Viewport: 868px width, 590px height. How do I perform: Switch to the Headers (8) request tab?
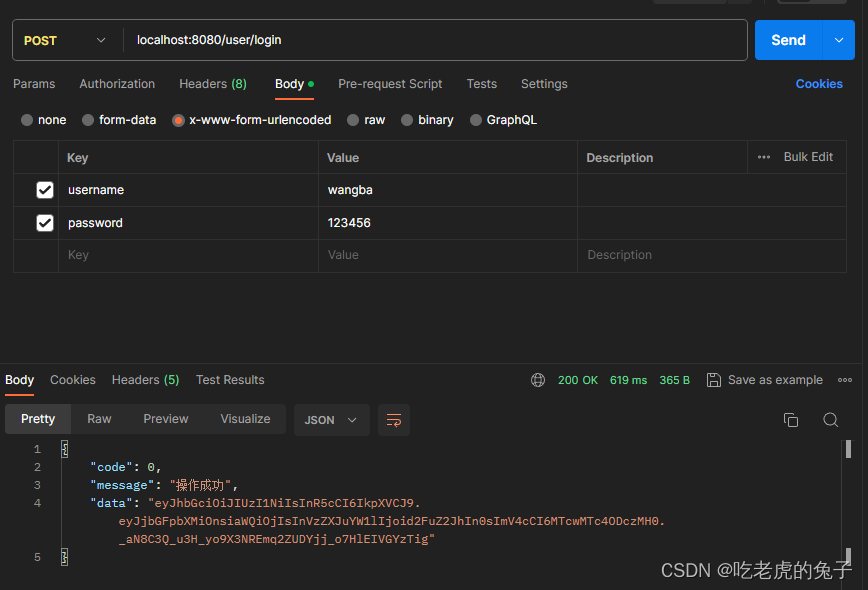(x=212, y=84)
